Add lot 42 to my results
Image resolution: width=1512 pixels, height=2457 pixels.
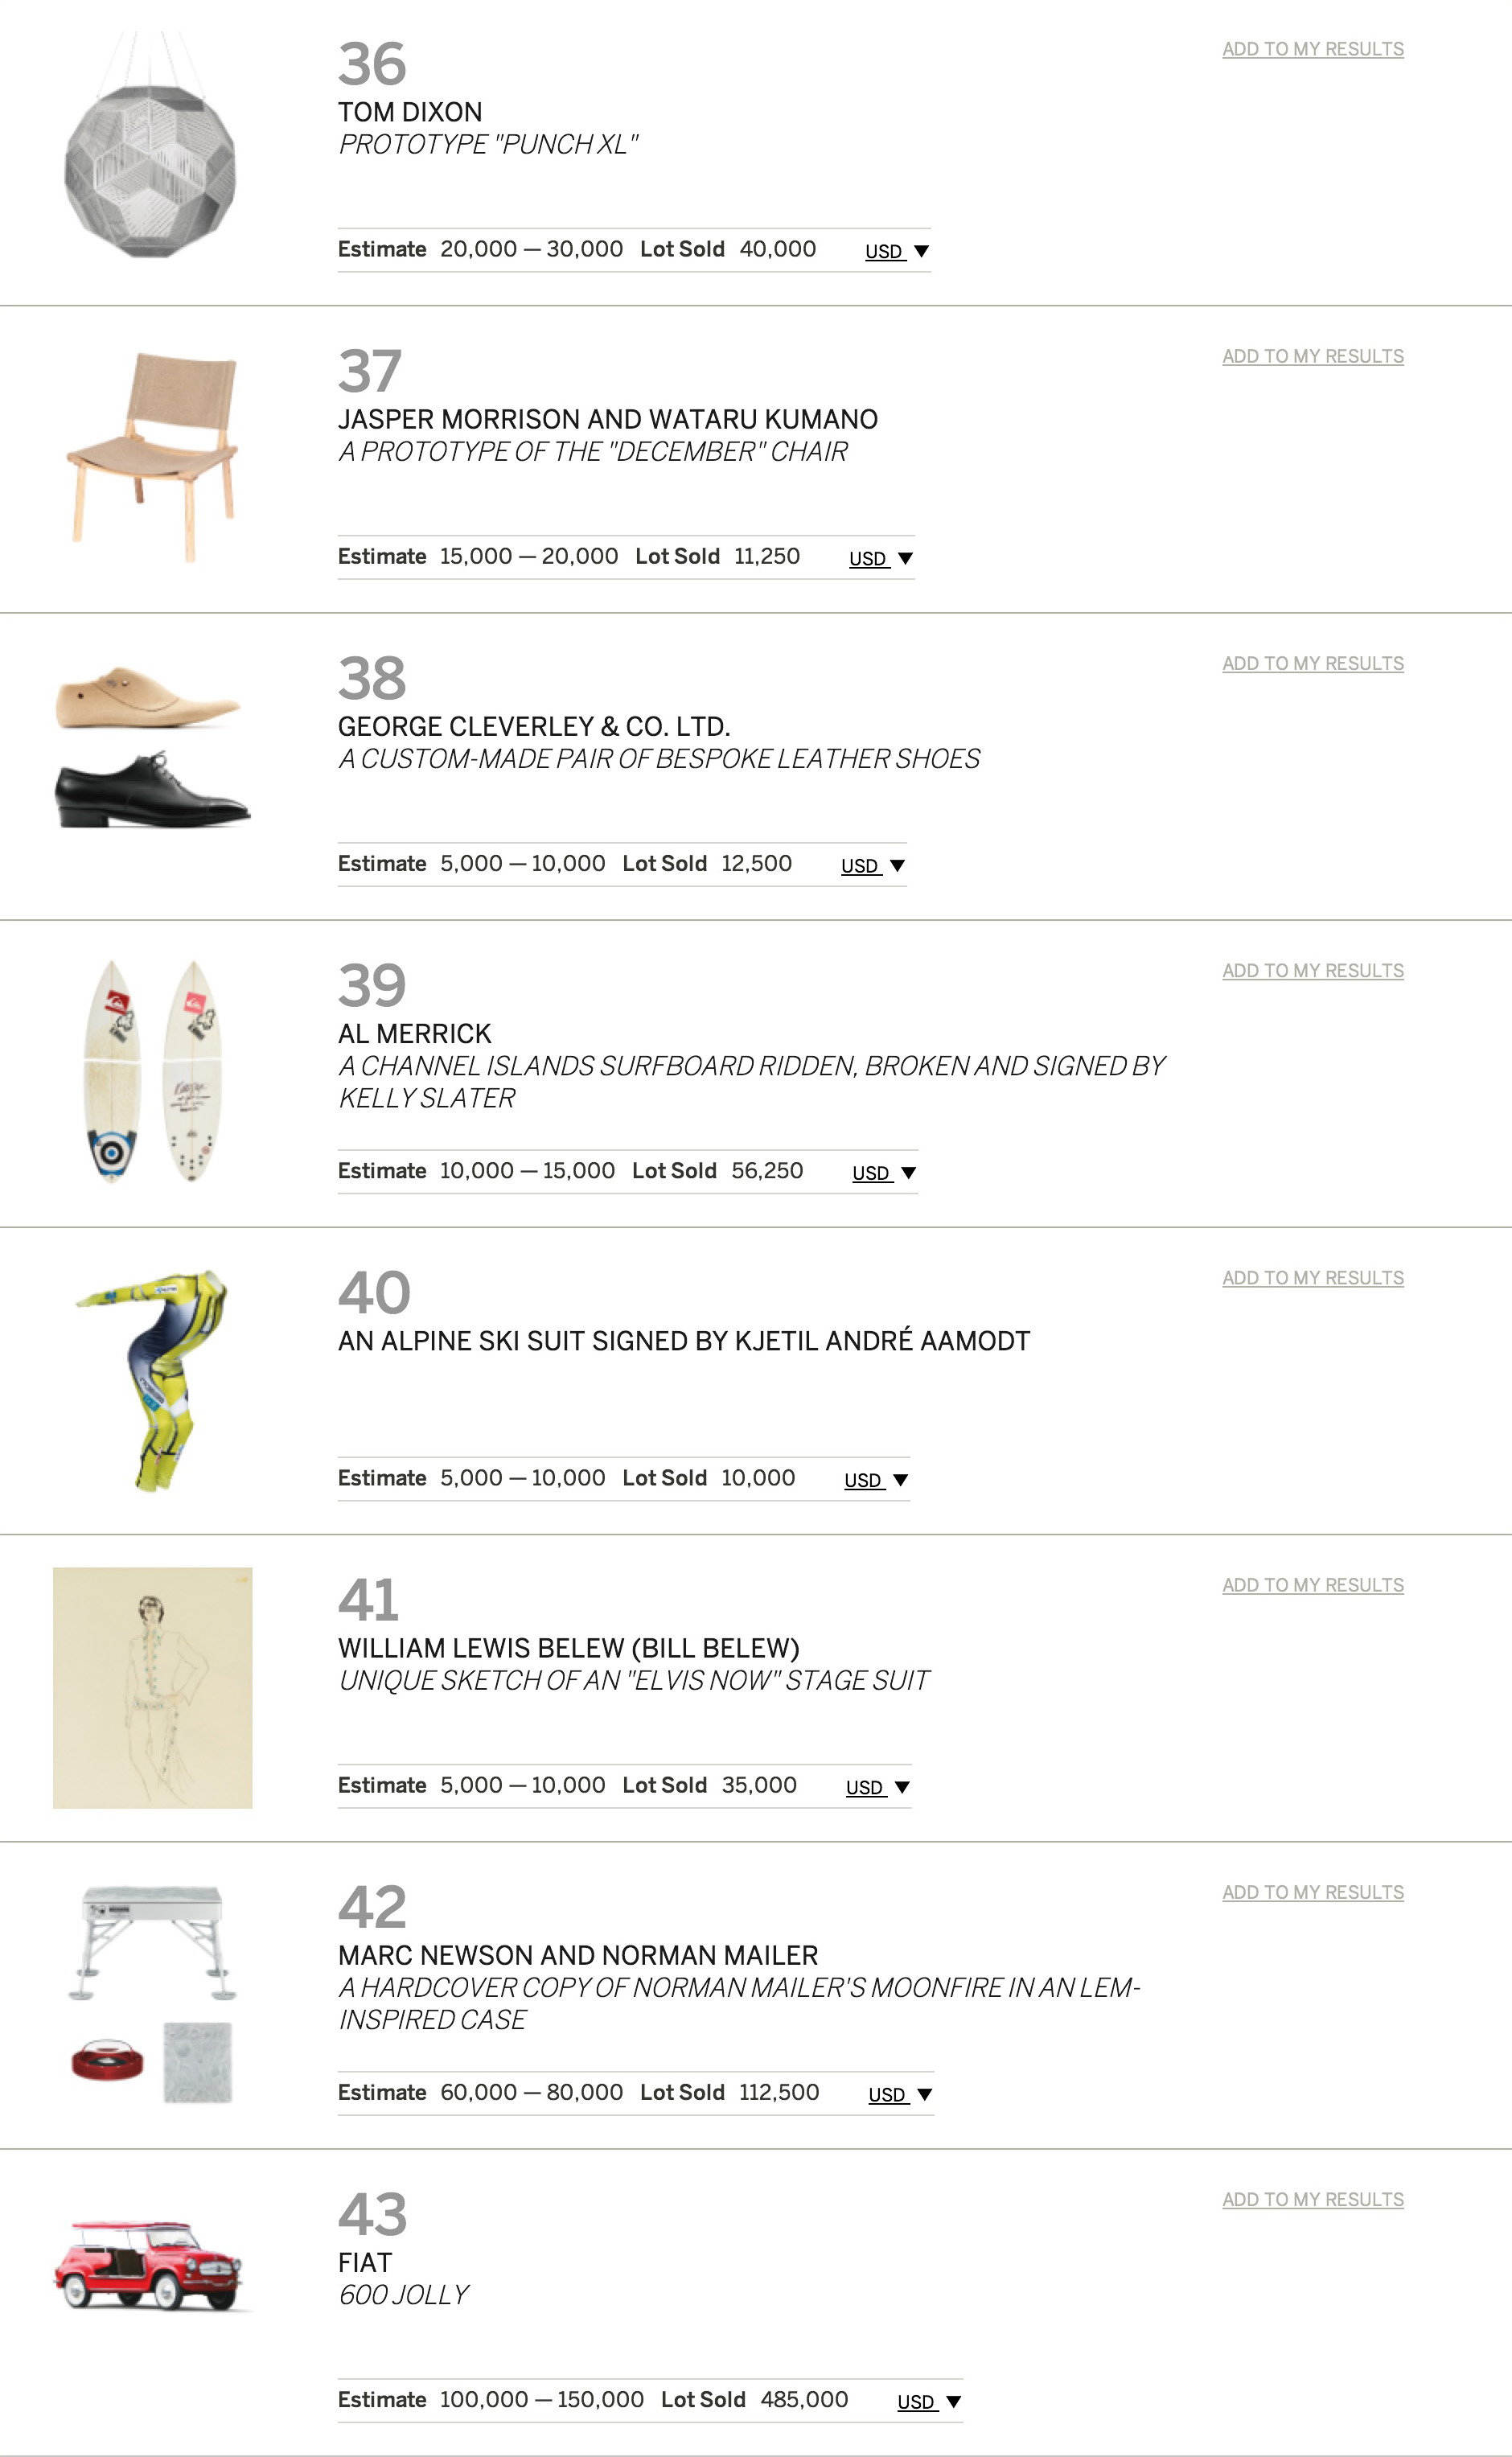tap(1312, 1893)
